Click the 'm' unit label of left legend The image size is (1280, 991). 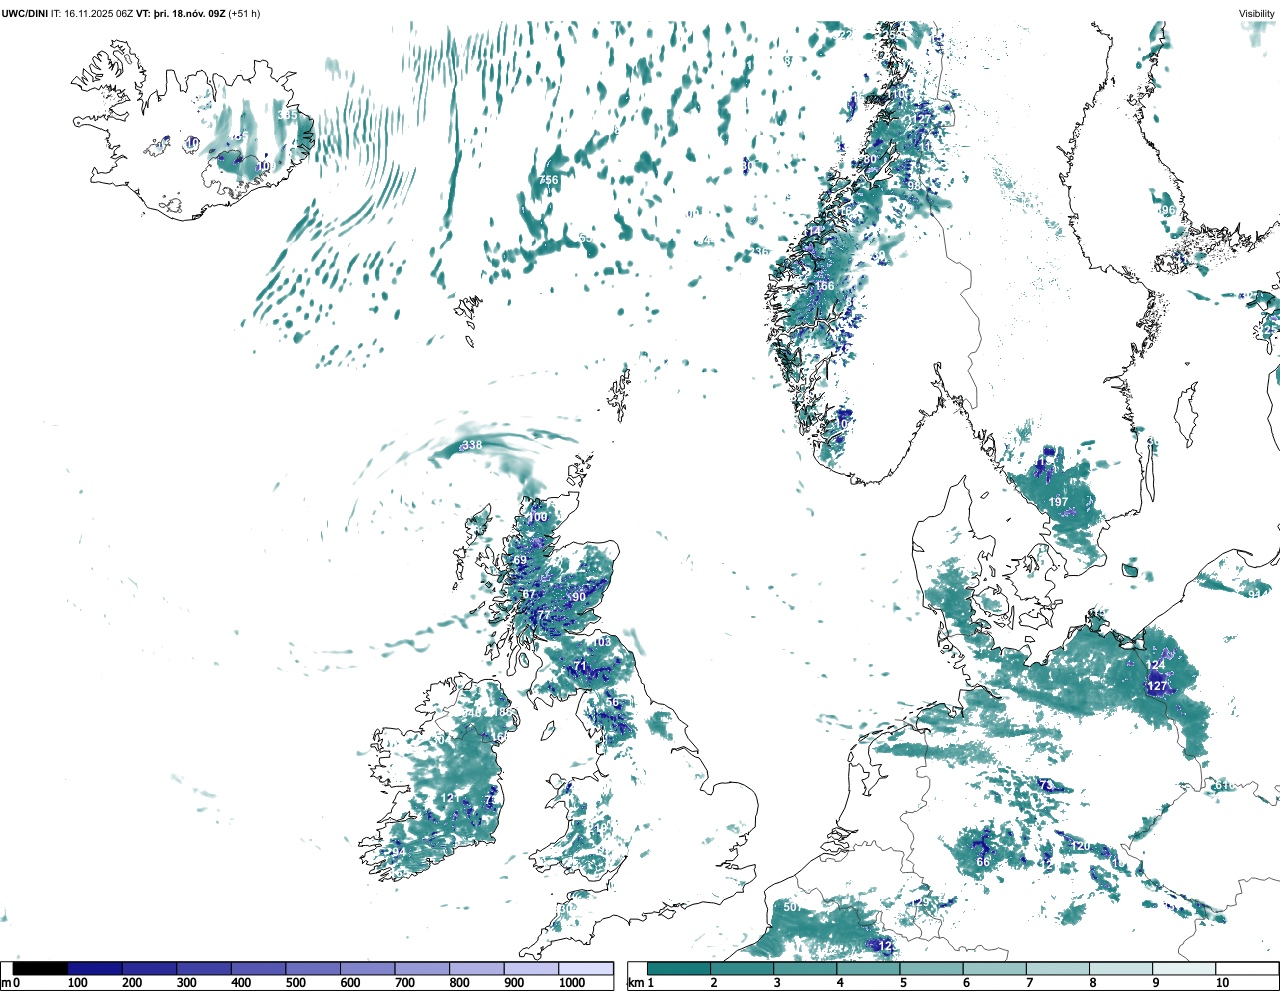6,983
